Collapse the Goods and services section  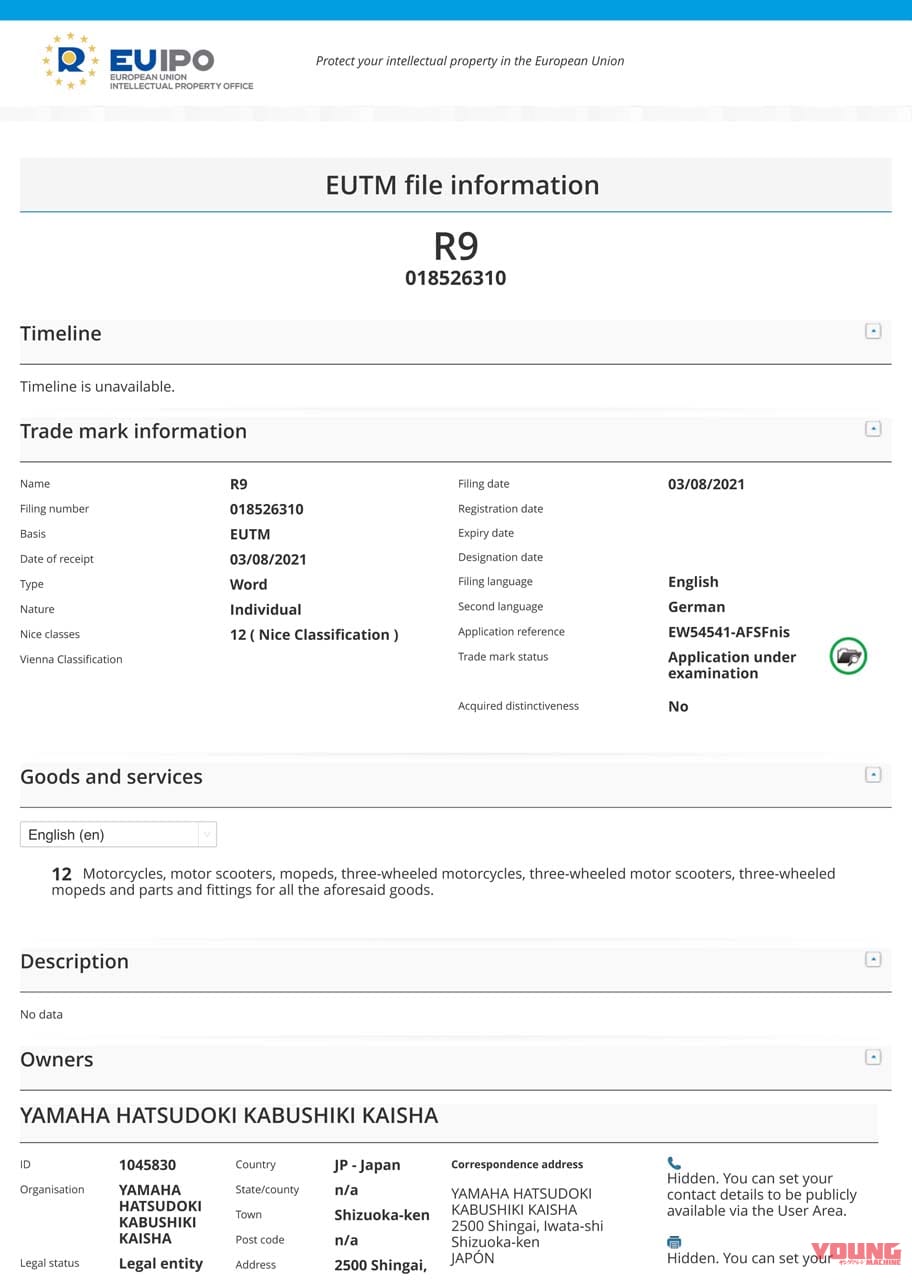click(x=873, y=775)
